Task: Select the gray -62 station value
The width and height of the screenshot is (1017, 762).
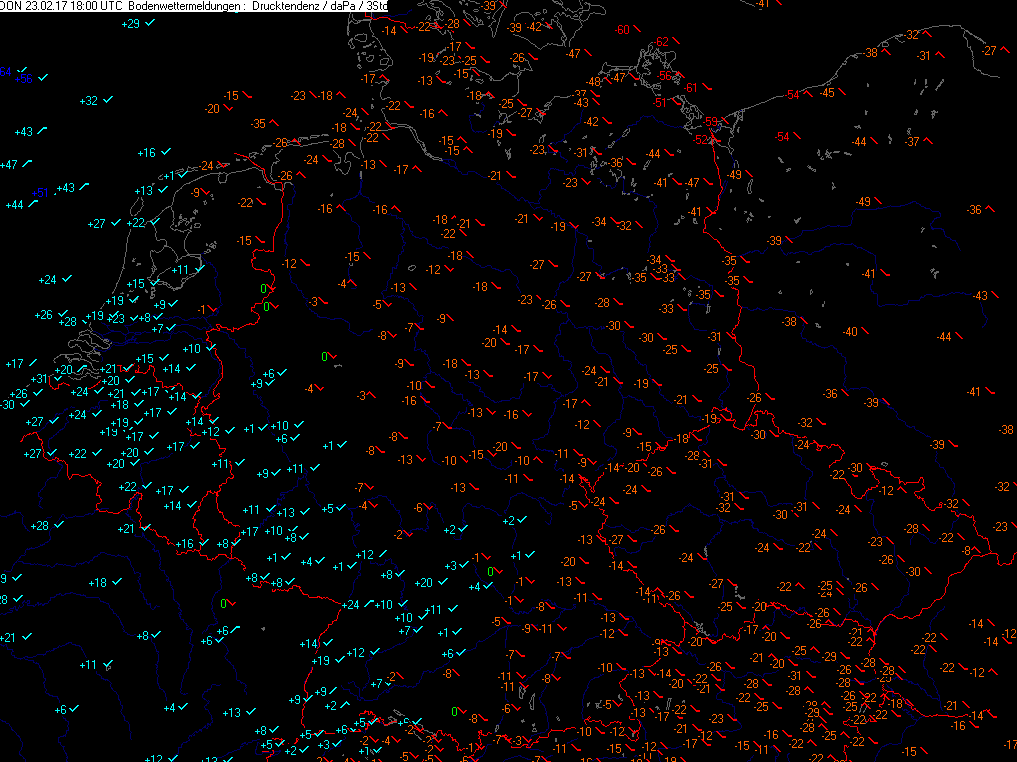Action: (x=661, y=41)
